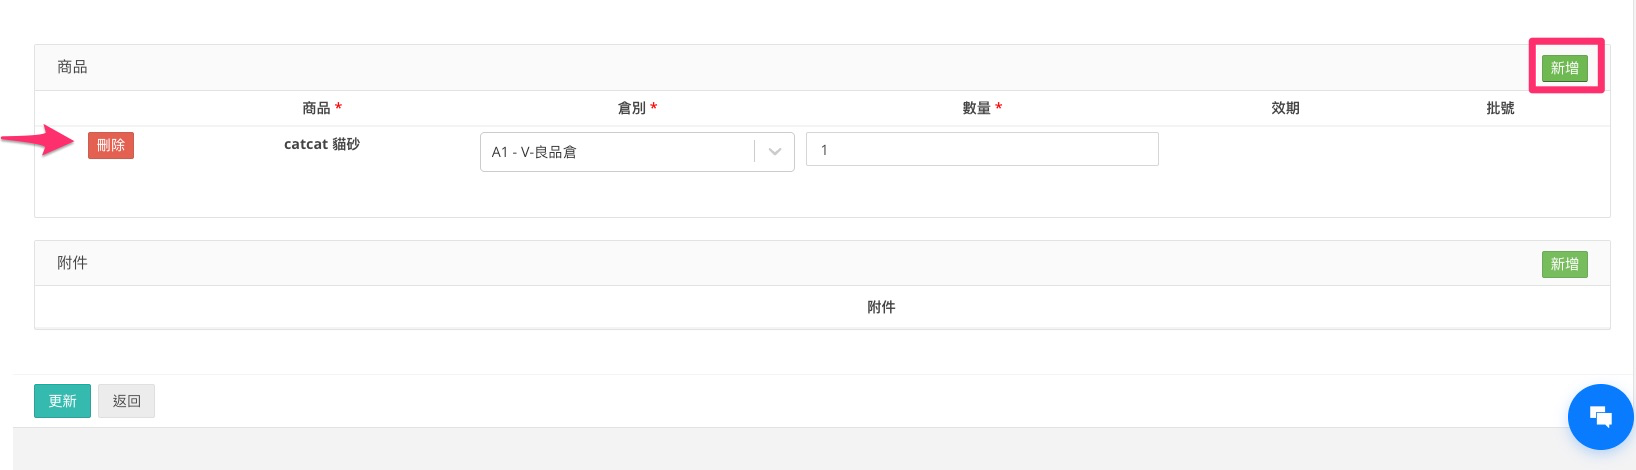Click the red asterisk beside 數量
Viewport: 1636px width, 470px height.
(x=998, y=107)
